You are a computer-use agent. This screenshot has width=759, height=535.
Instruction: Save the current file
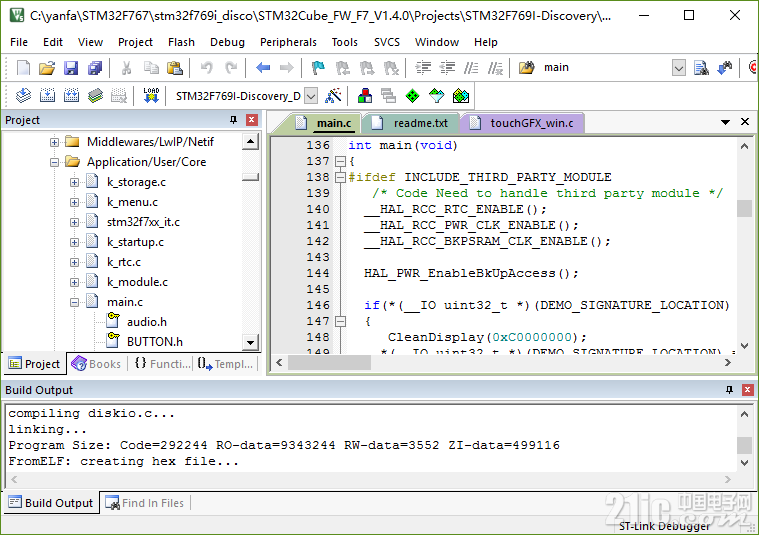71,68
